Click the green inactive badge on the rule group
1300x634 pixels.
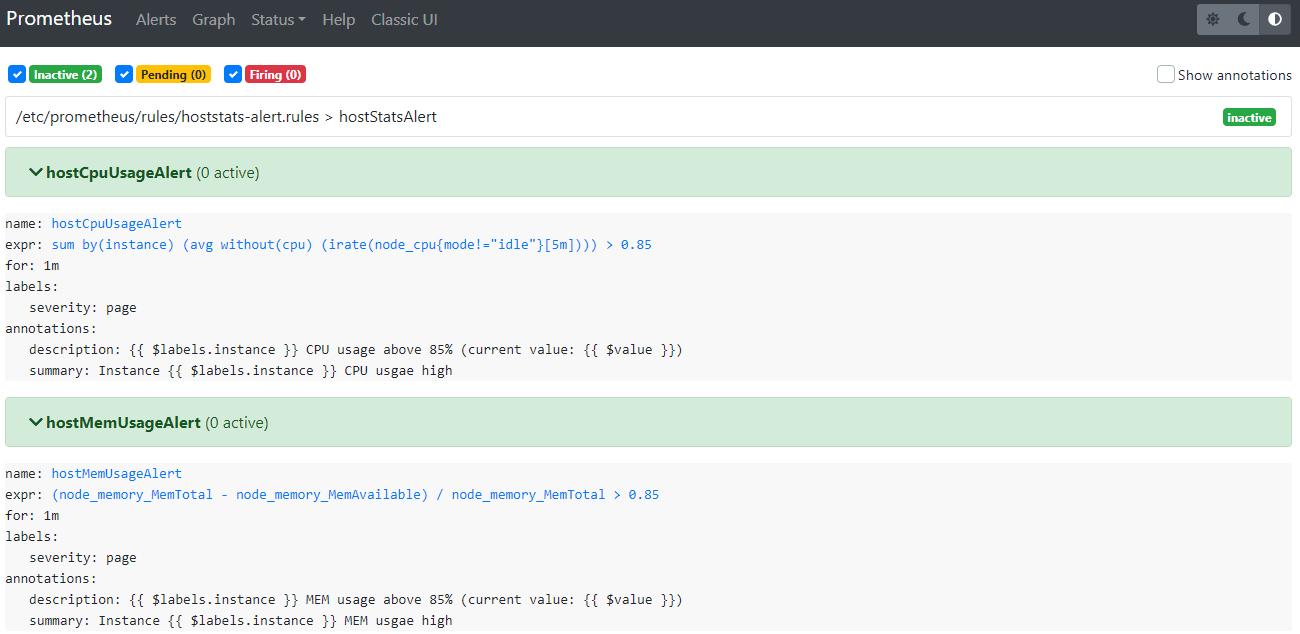[1249, 117]
